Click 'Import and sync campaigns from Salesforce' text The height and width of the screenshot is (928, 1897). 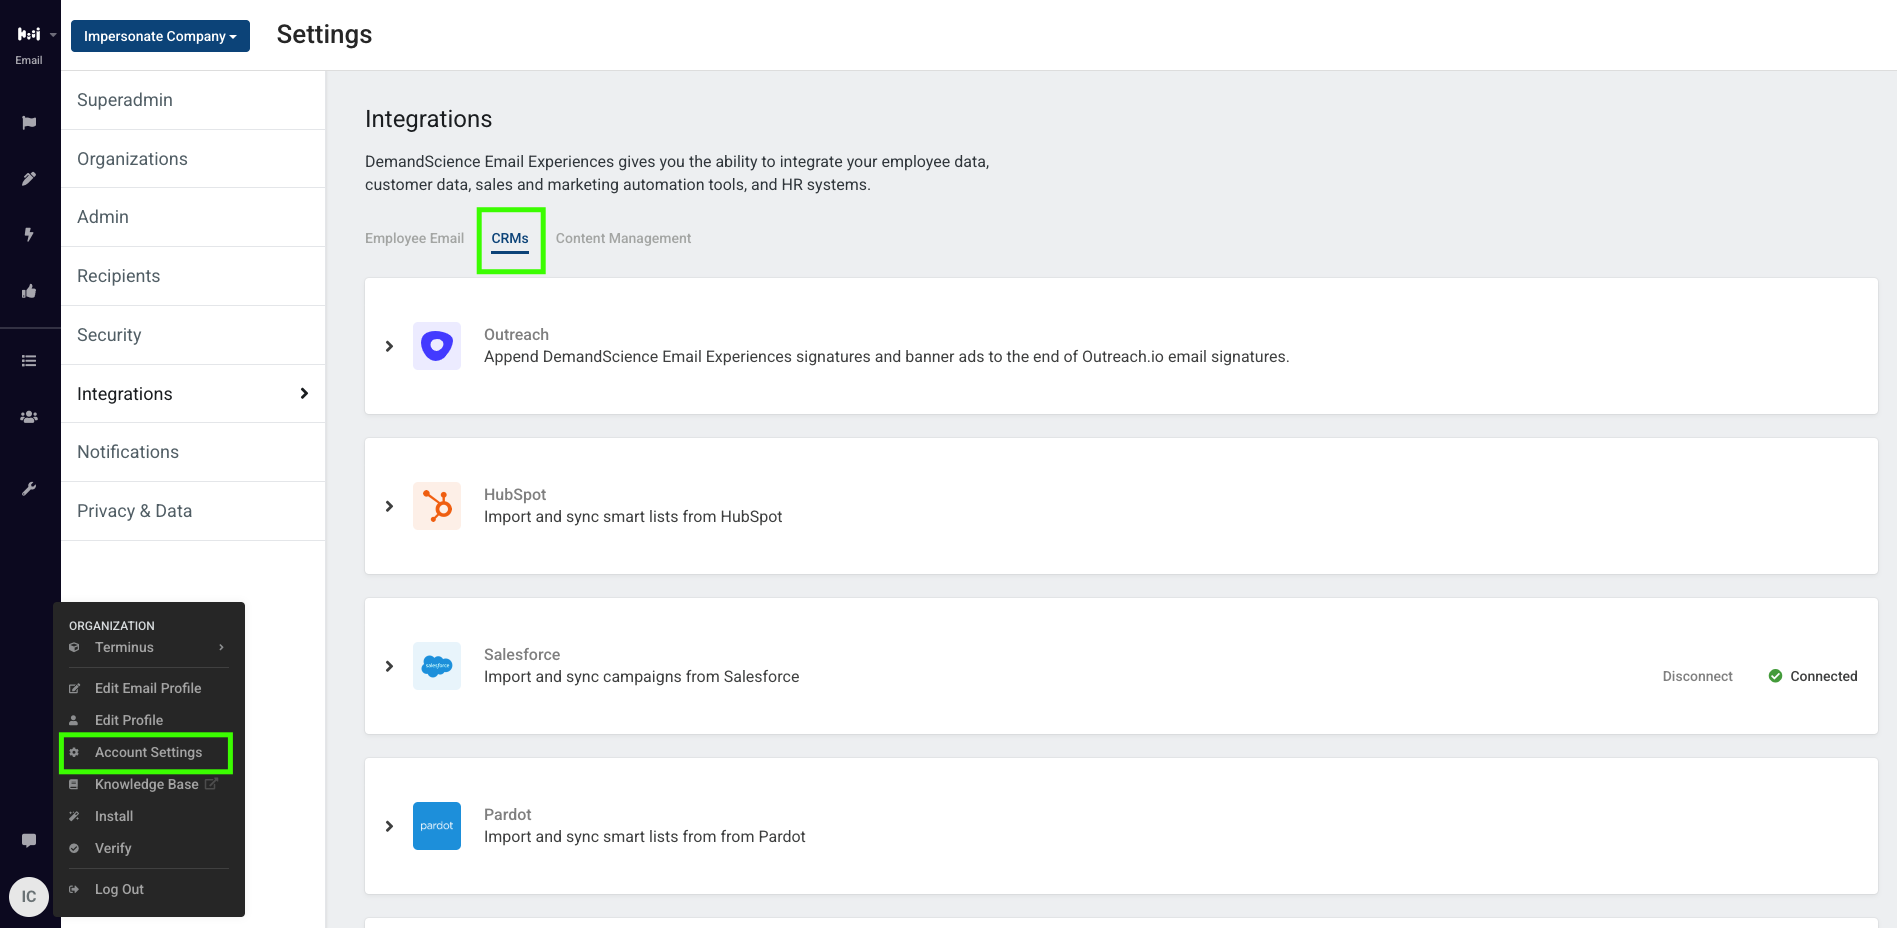(642, 677)
